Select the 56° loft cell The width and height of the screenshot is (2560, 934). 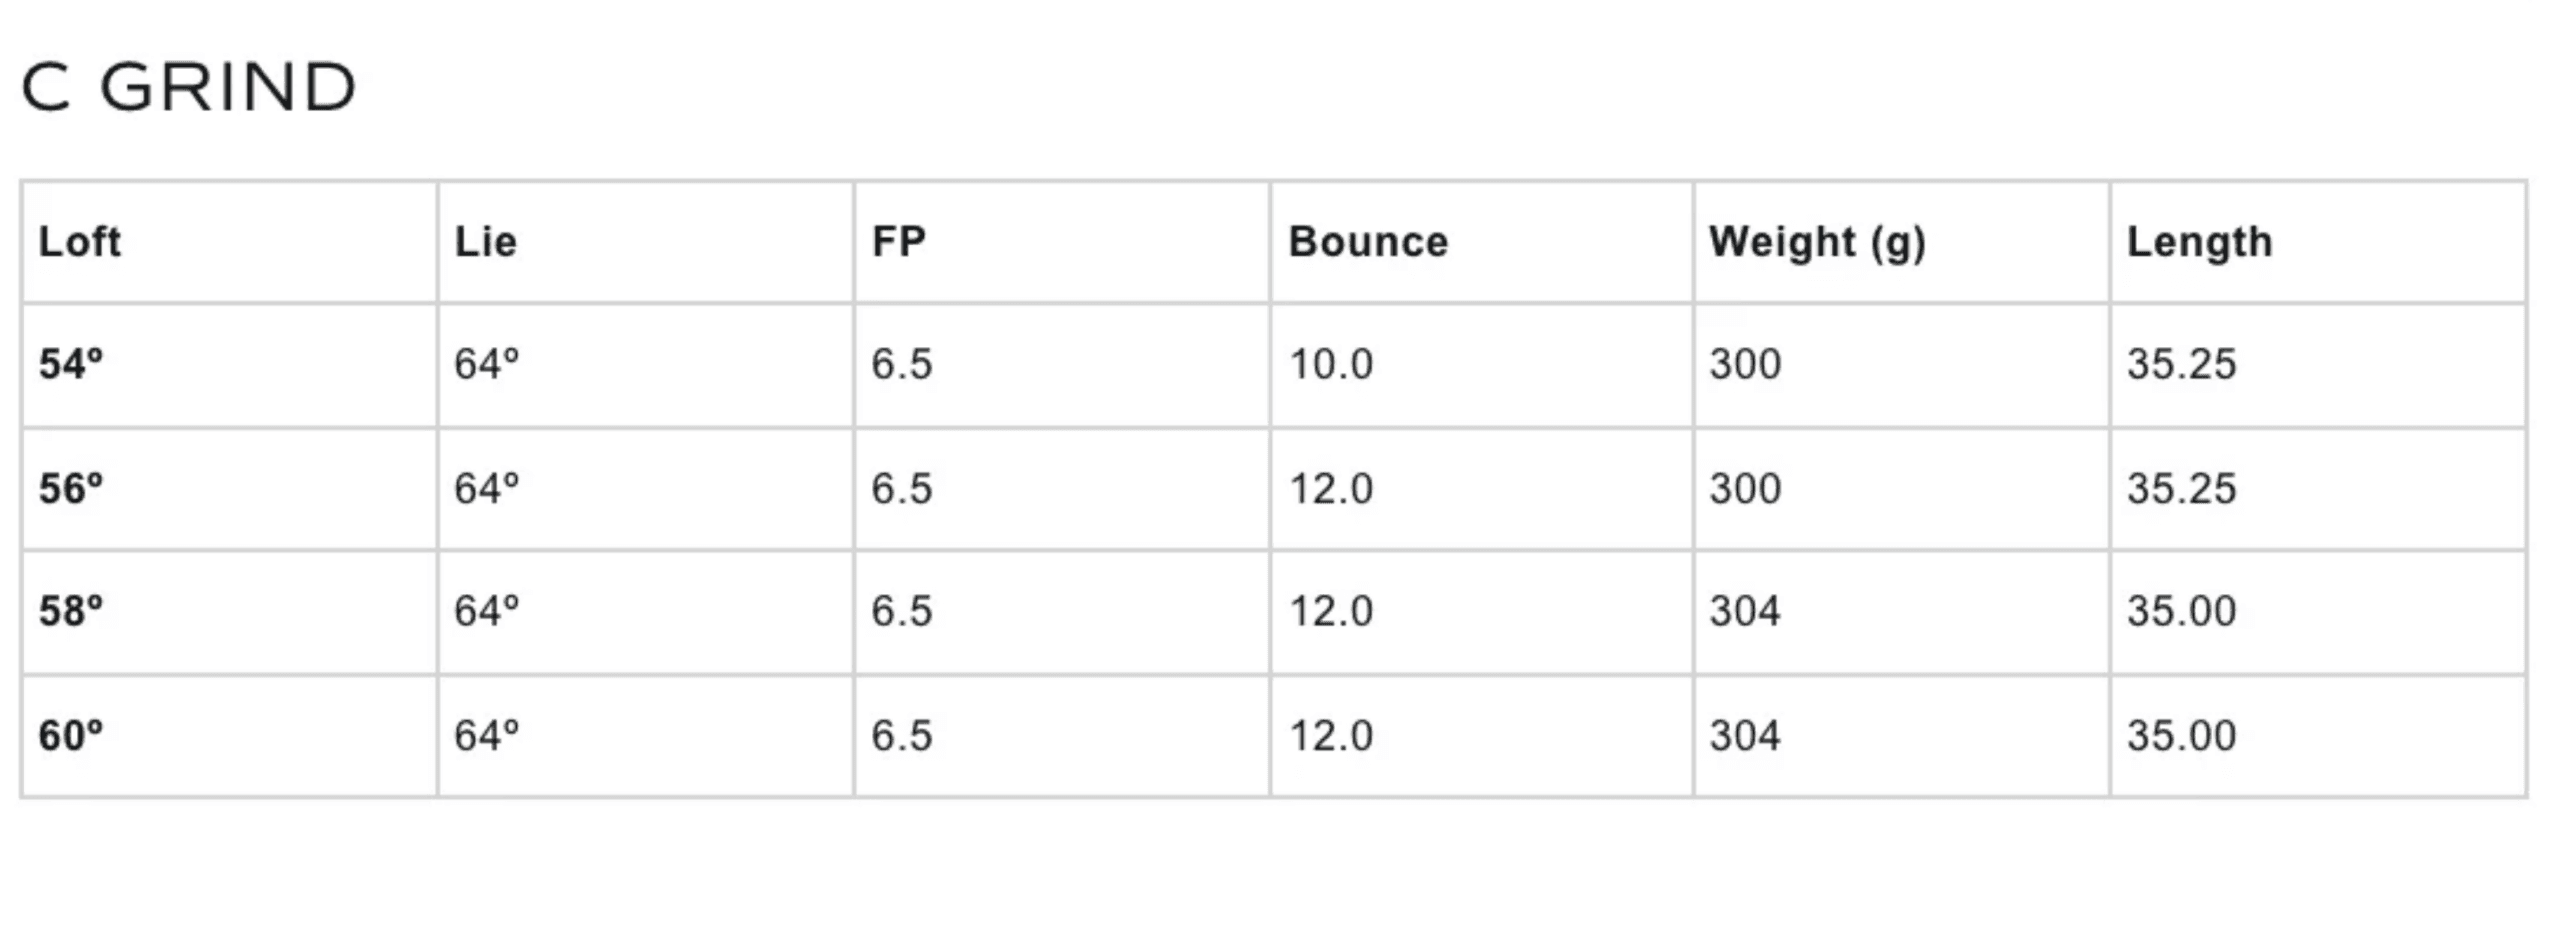coord(71,489)
